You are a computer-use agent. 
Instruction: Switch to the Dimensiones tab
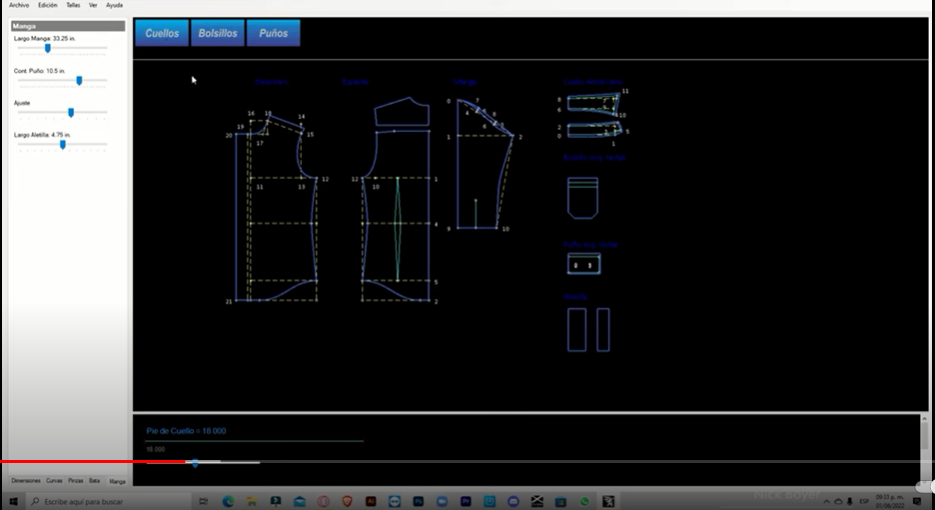(26, 481)
